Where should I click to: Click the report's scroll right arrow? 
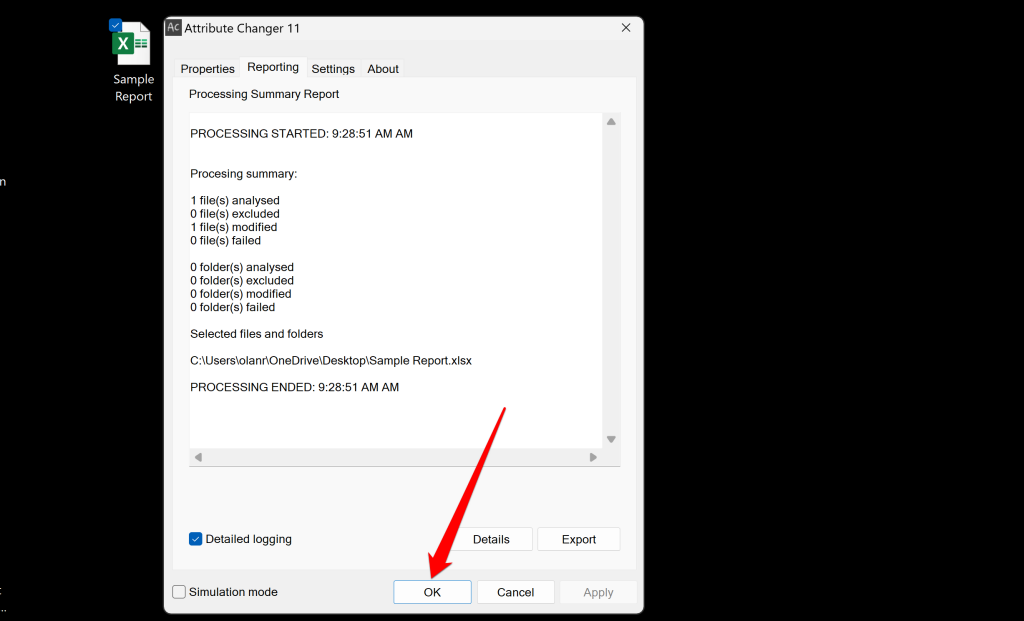pyautogui.click(x=593, y=457)
